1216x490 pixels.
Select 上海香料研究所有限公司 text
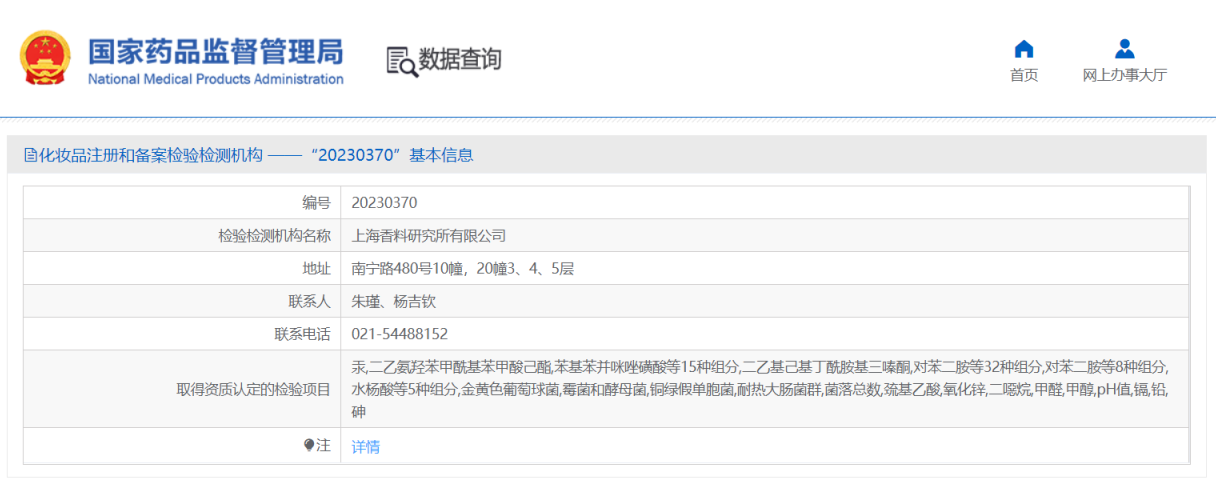(429, 236)
